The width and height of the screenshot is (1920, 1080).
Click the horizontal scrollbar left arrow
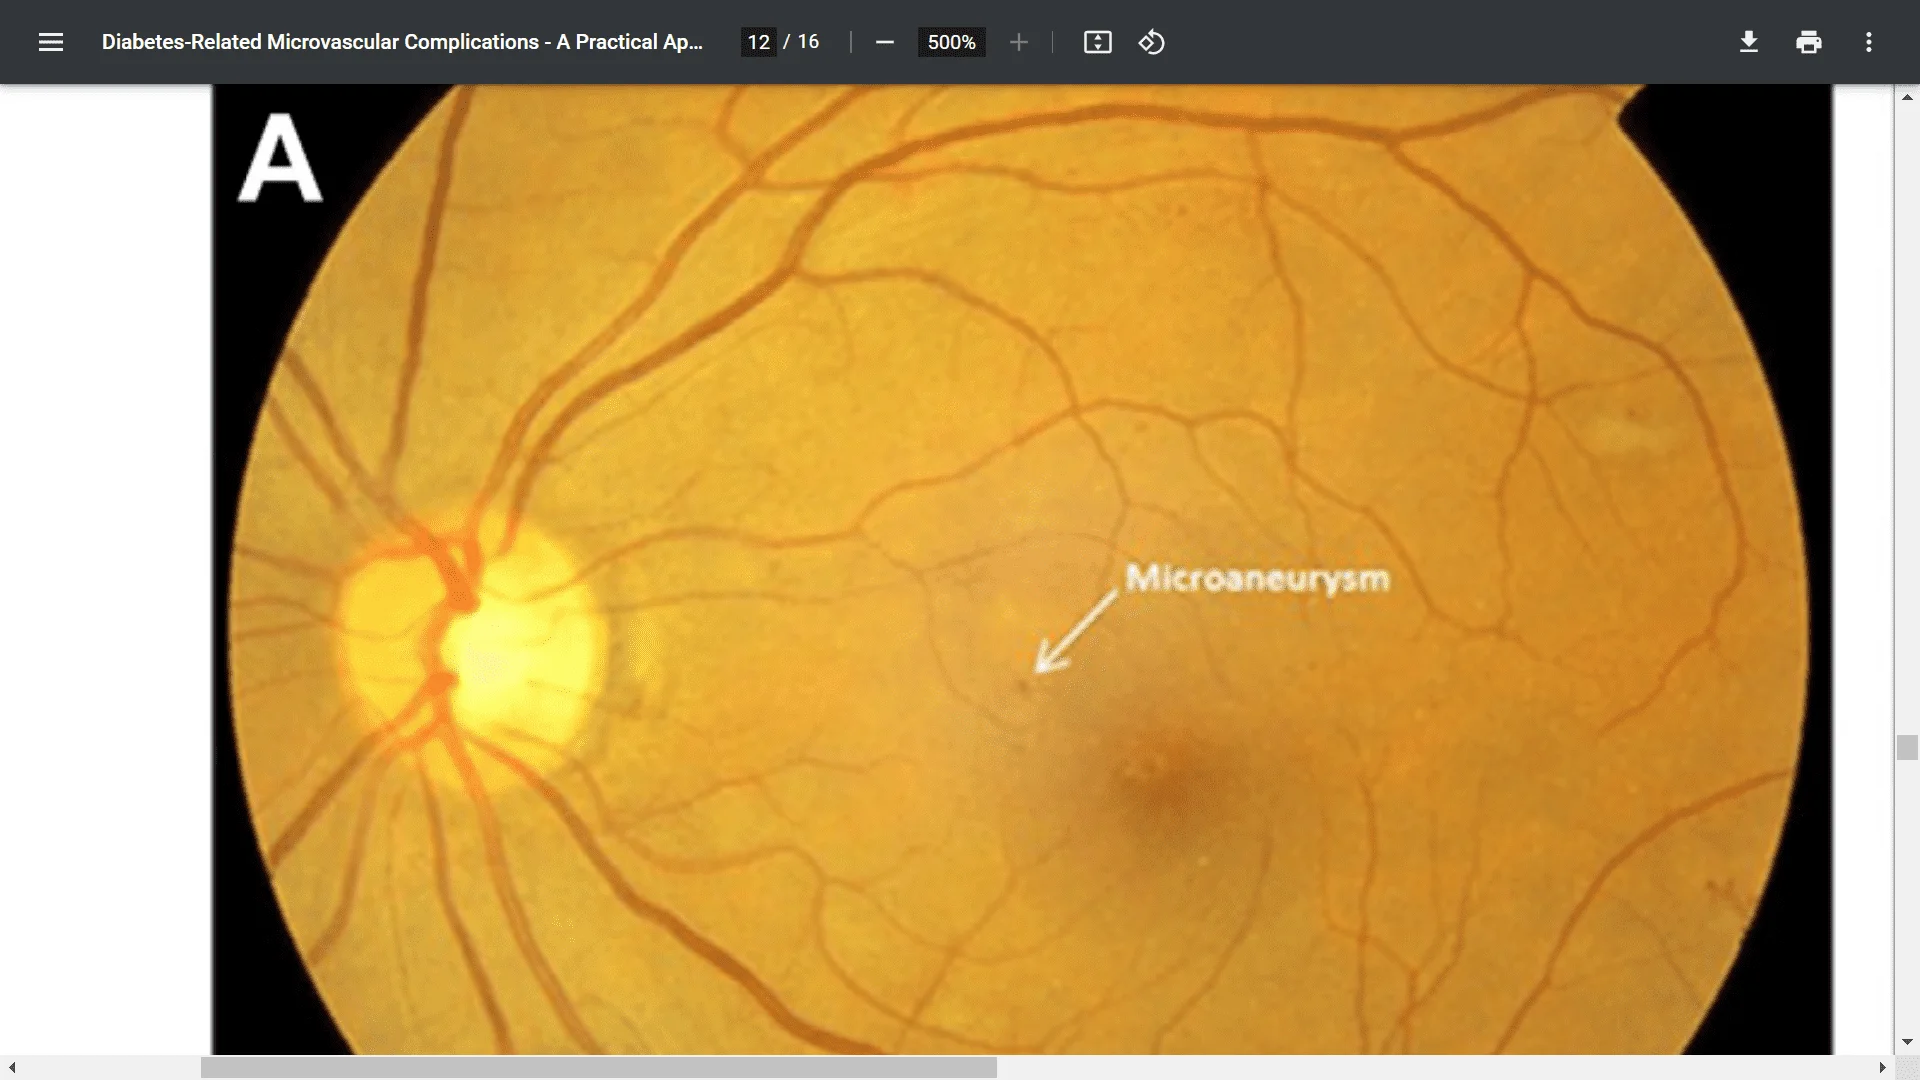(11, 1068)
